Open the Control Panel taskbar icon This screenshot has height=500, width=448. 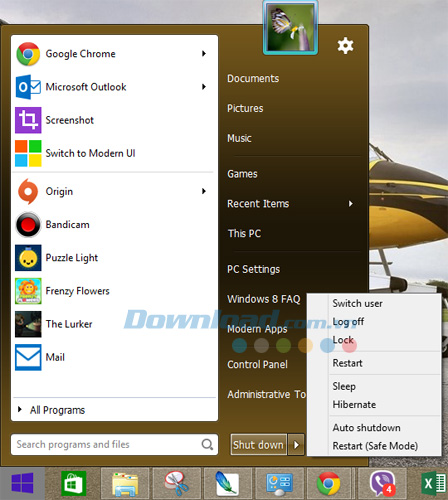[x=279, y=484]
